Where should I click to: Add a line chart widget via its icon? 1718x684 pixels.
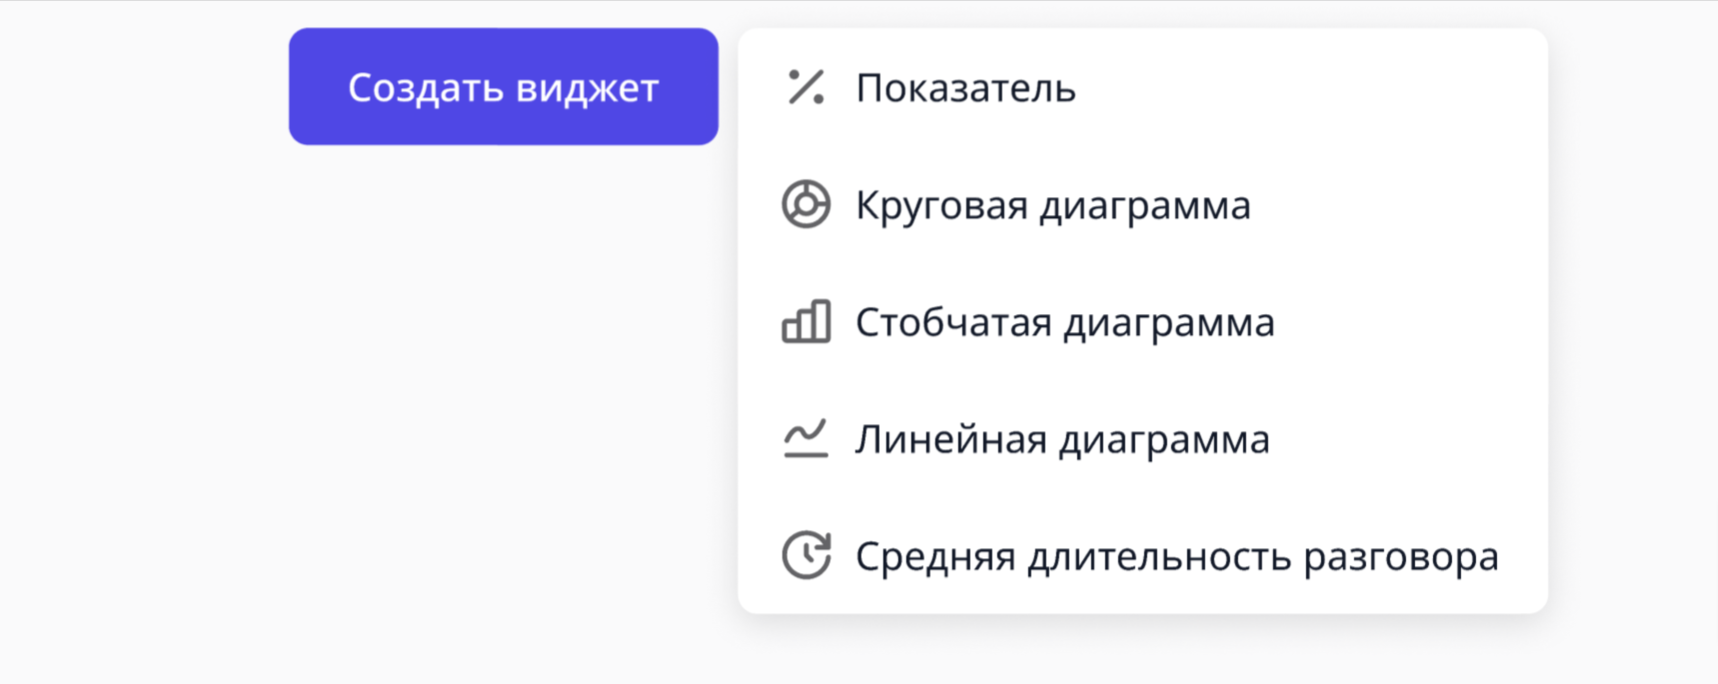(806, 439)
